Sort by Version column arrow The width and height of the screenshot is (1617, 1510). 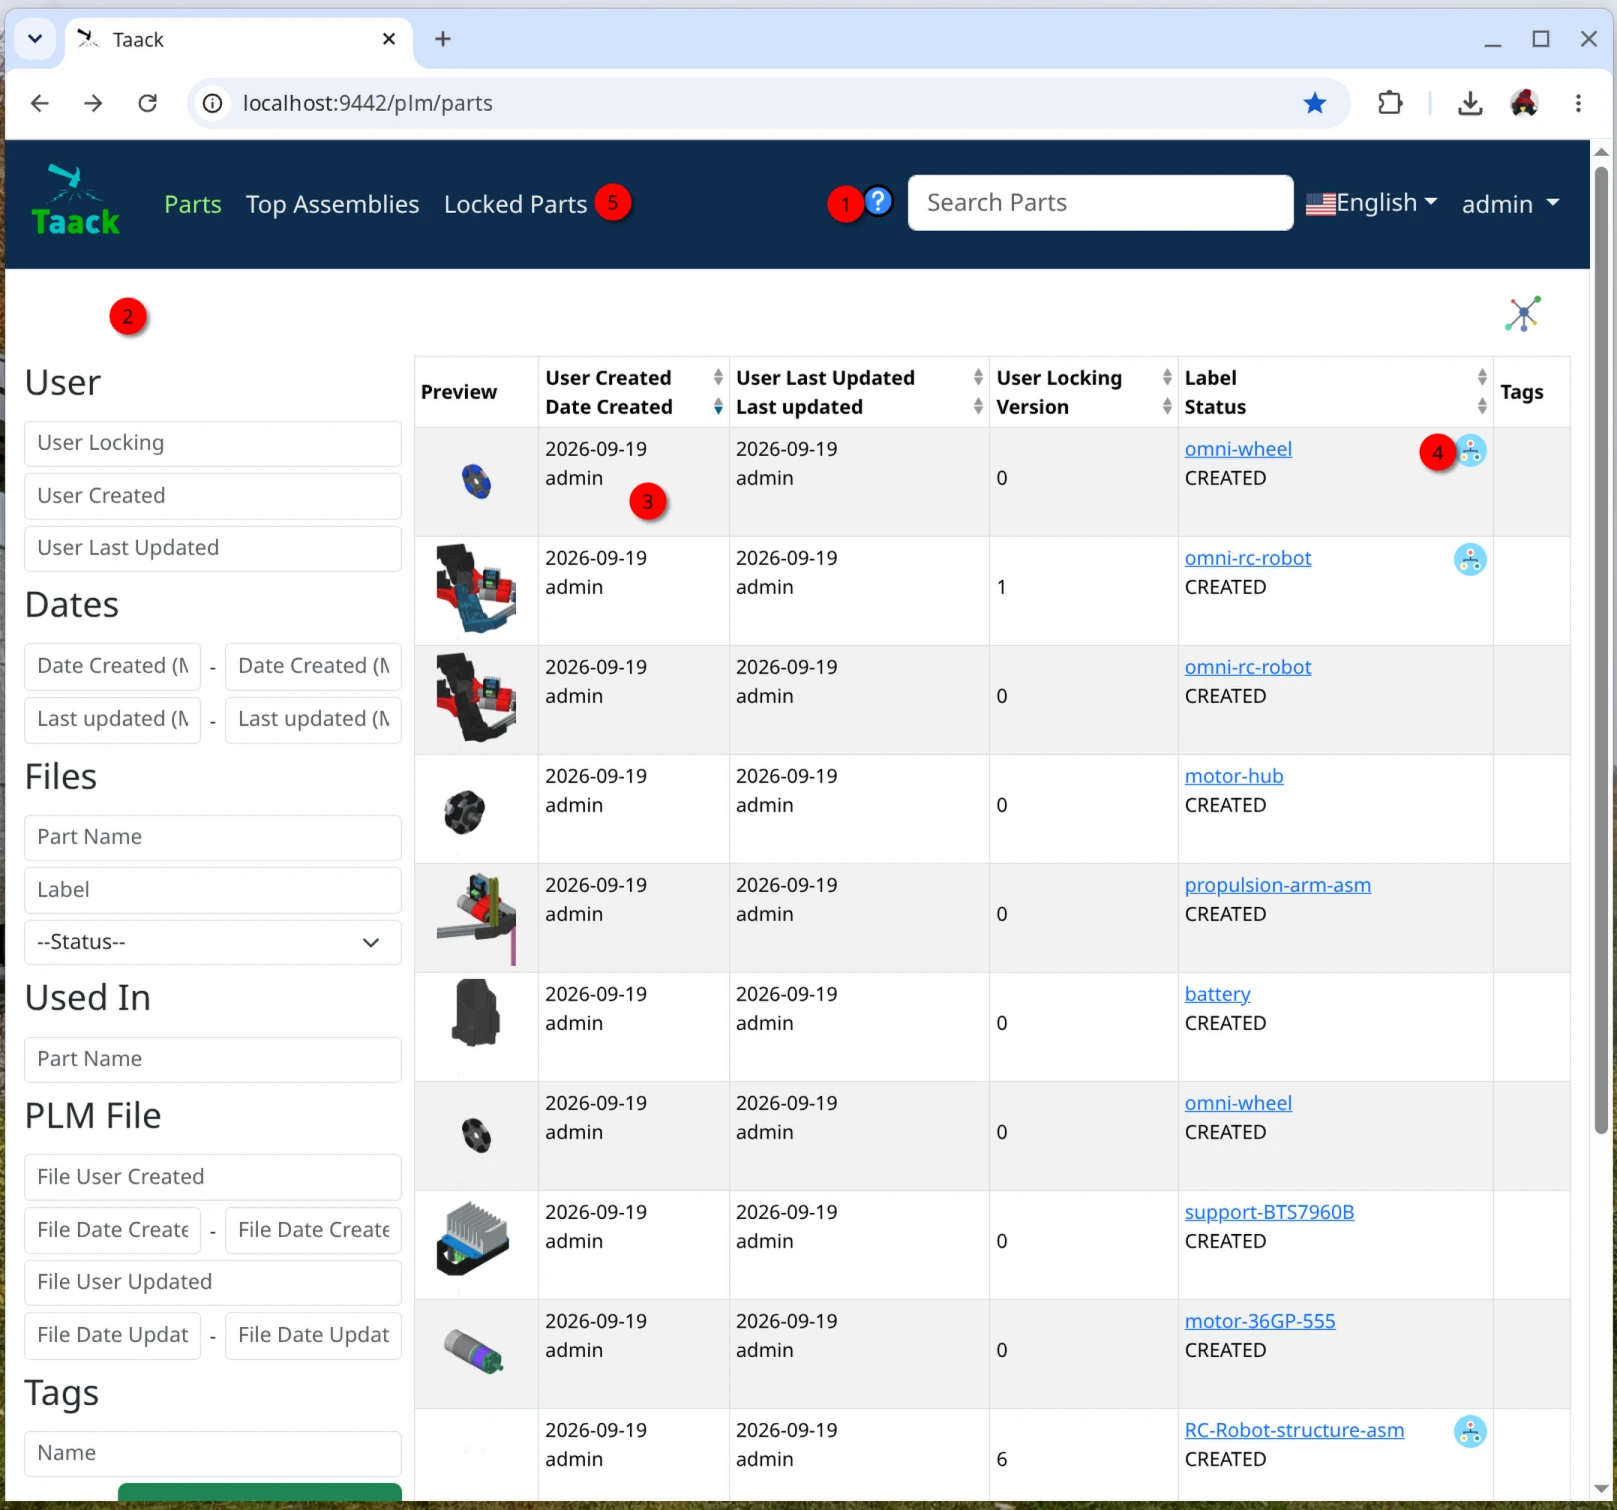[x=1167, y=407]
